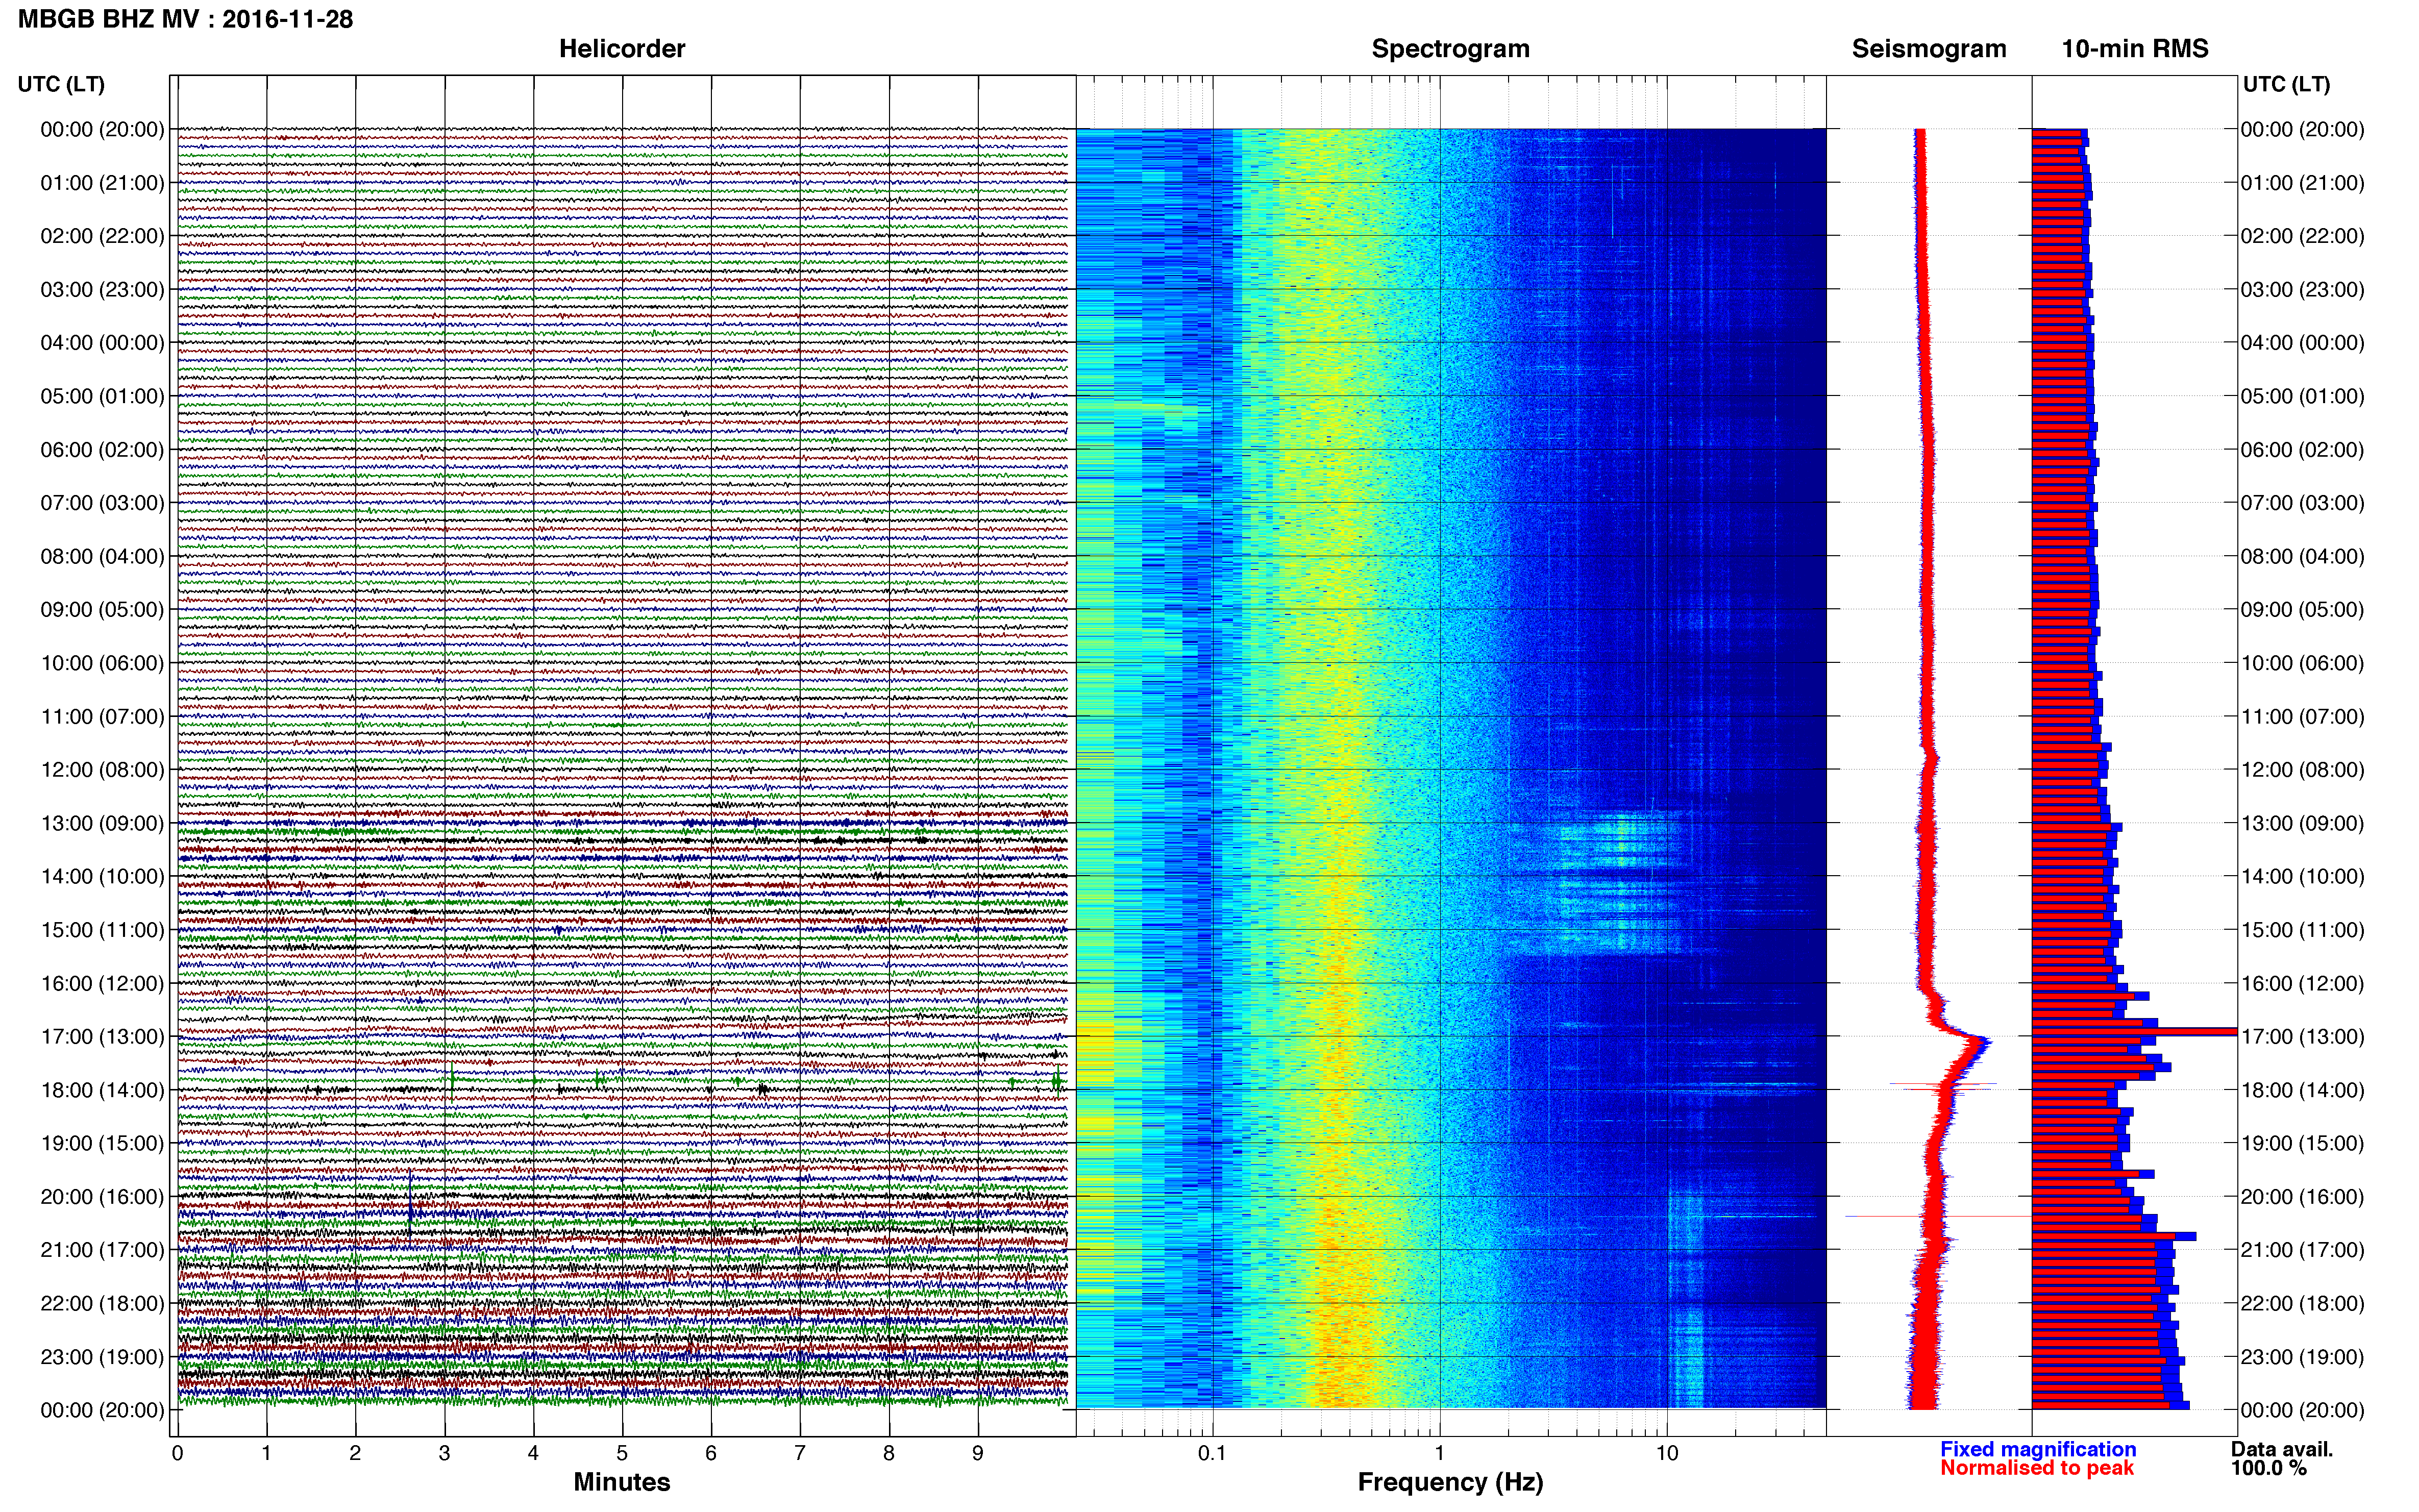2419x1512 pixels.
Task: Click the right time label '08:00 (04:00)'
Action: coord(2302,556)
